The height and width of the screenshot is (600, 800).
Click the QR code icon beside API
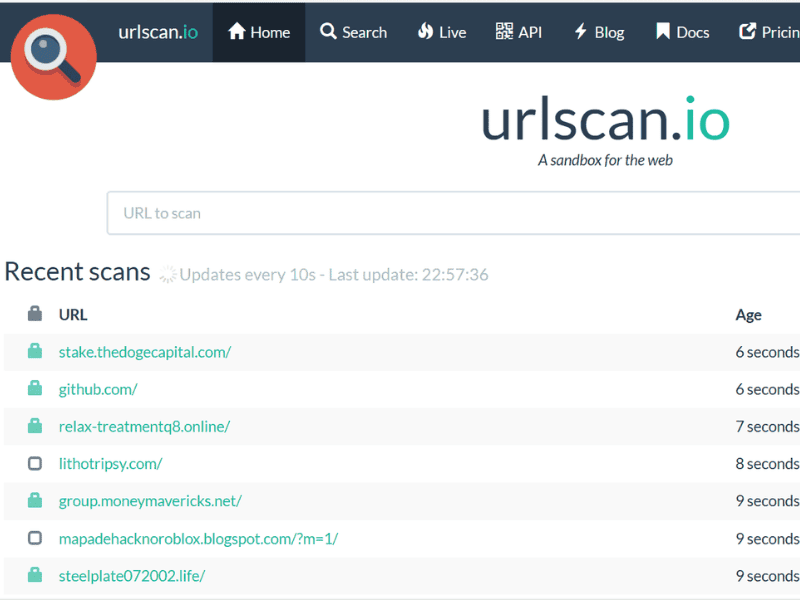pyautogui.click(x=504, y=32)
